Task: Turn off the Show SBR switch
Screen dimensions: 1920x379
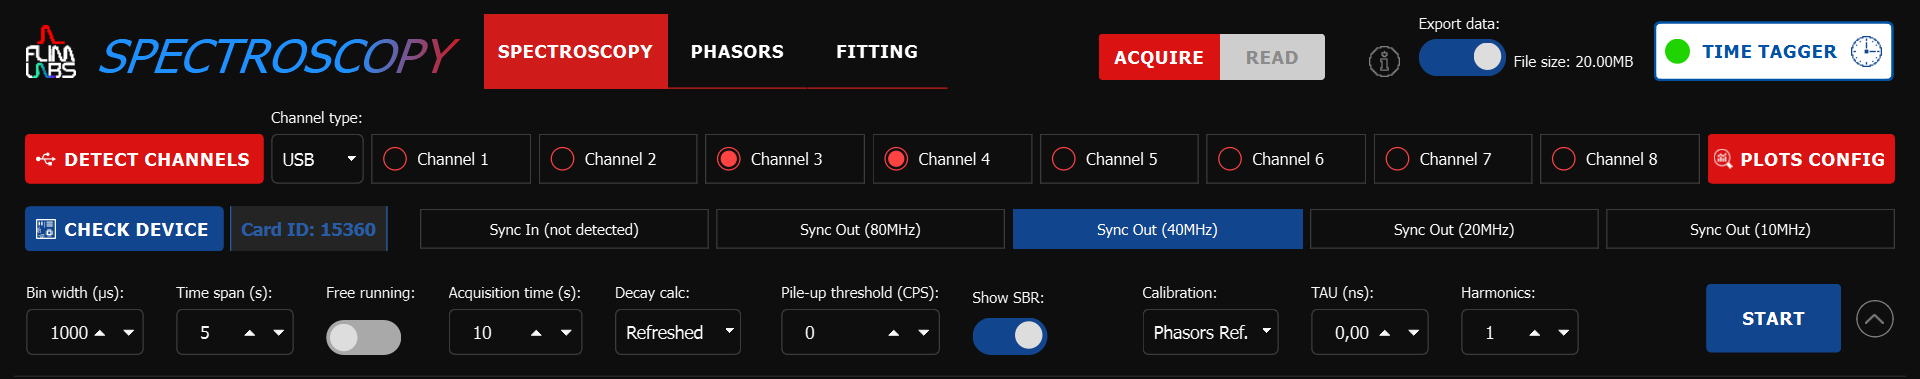Action: (1010, 336)
